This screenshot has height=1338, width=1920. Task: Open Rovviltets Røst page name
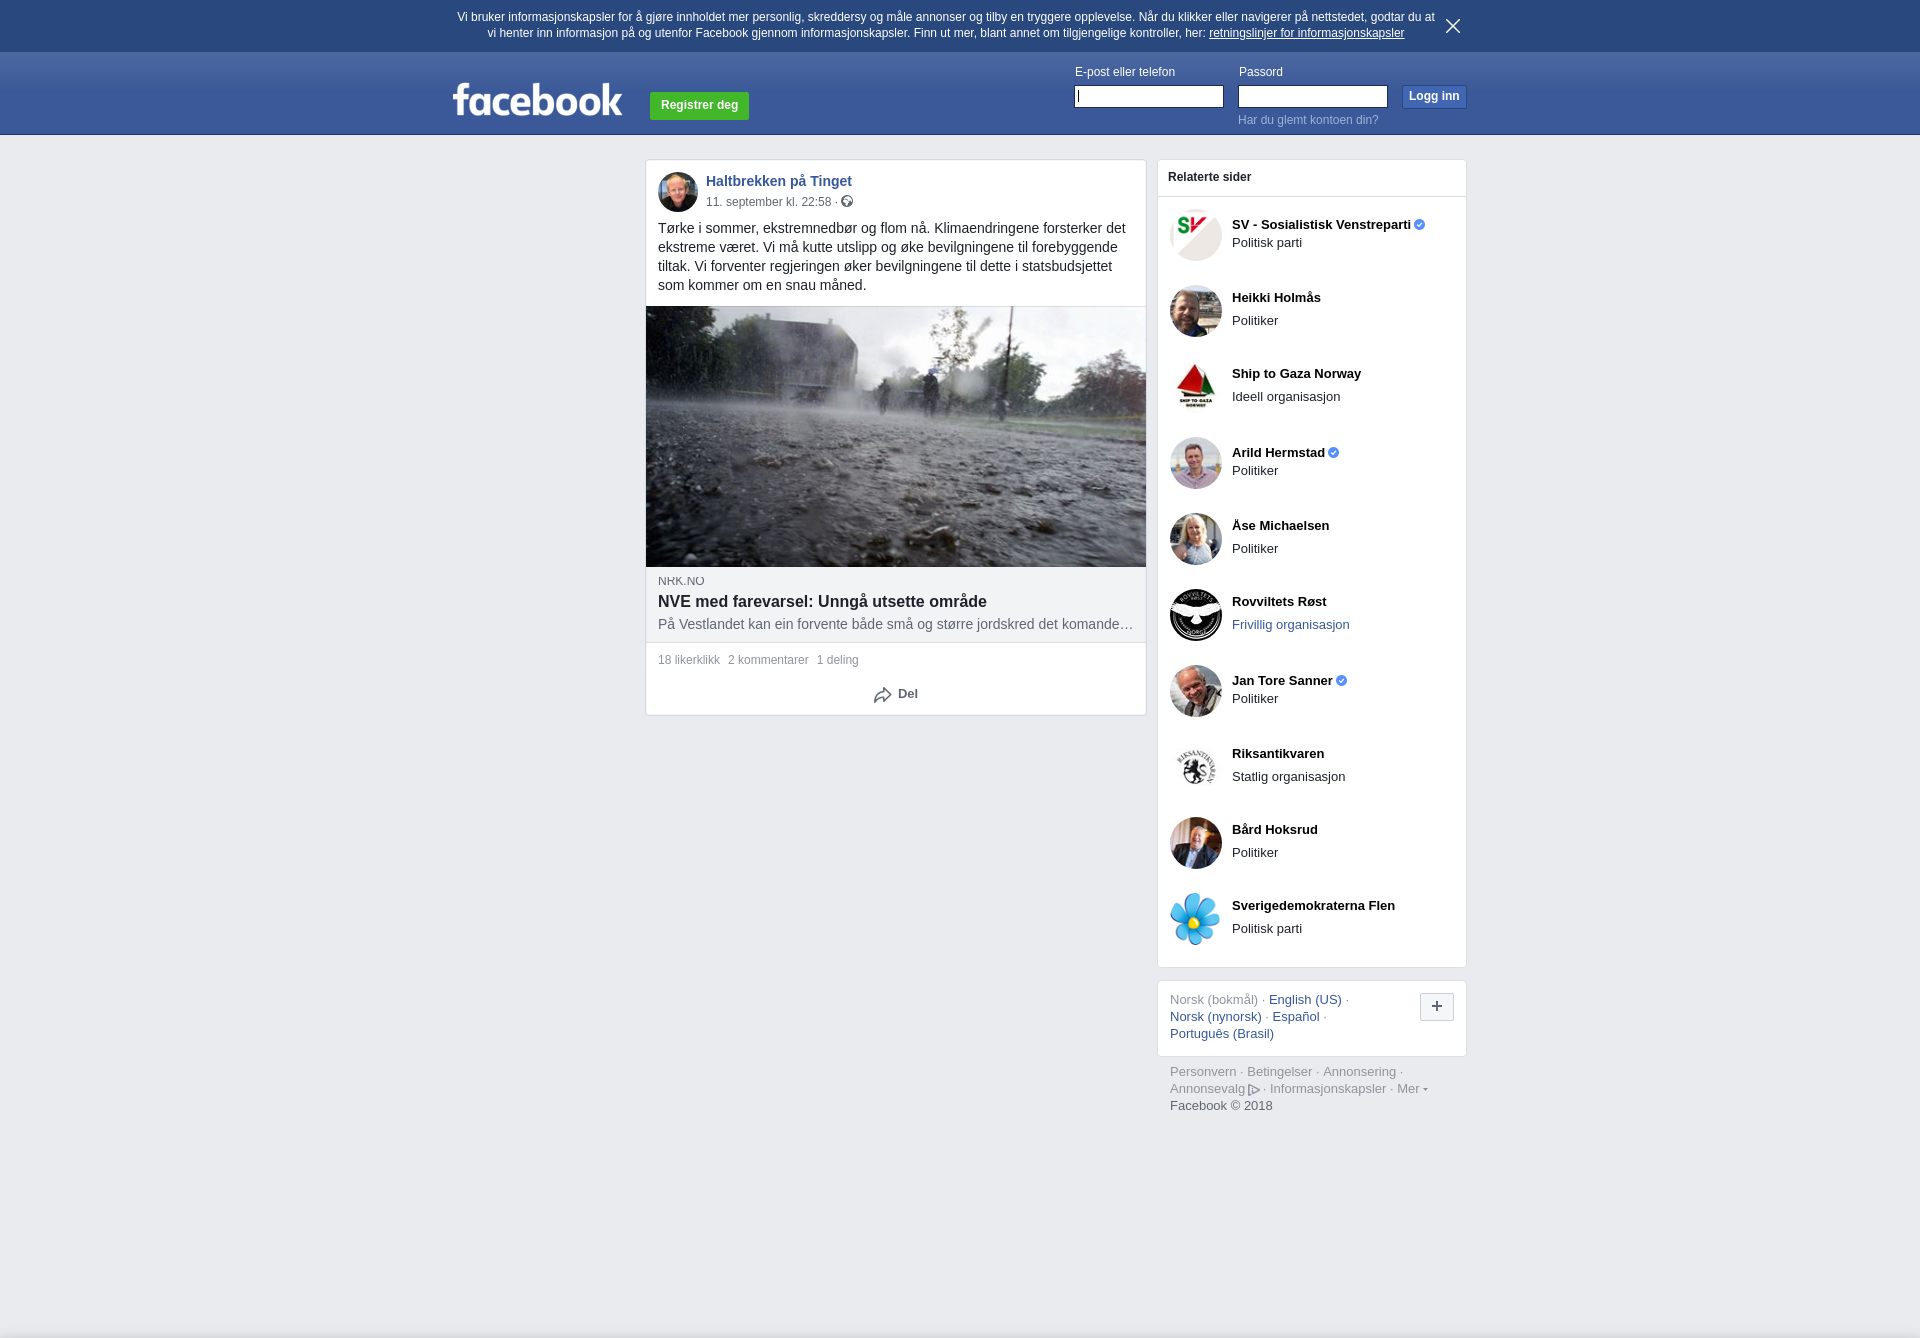point(1279,602)
